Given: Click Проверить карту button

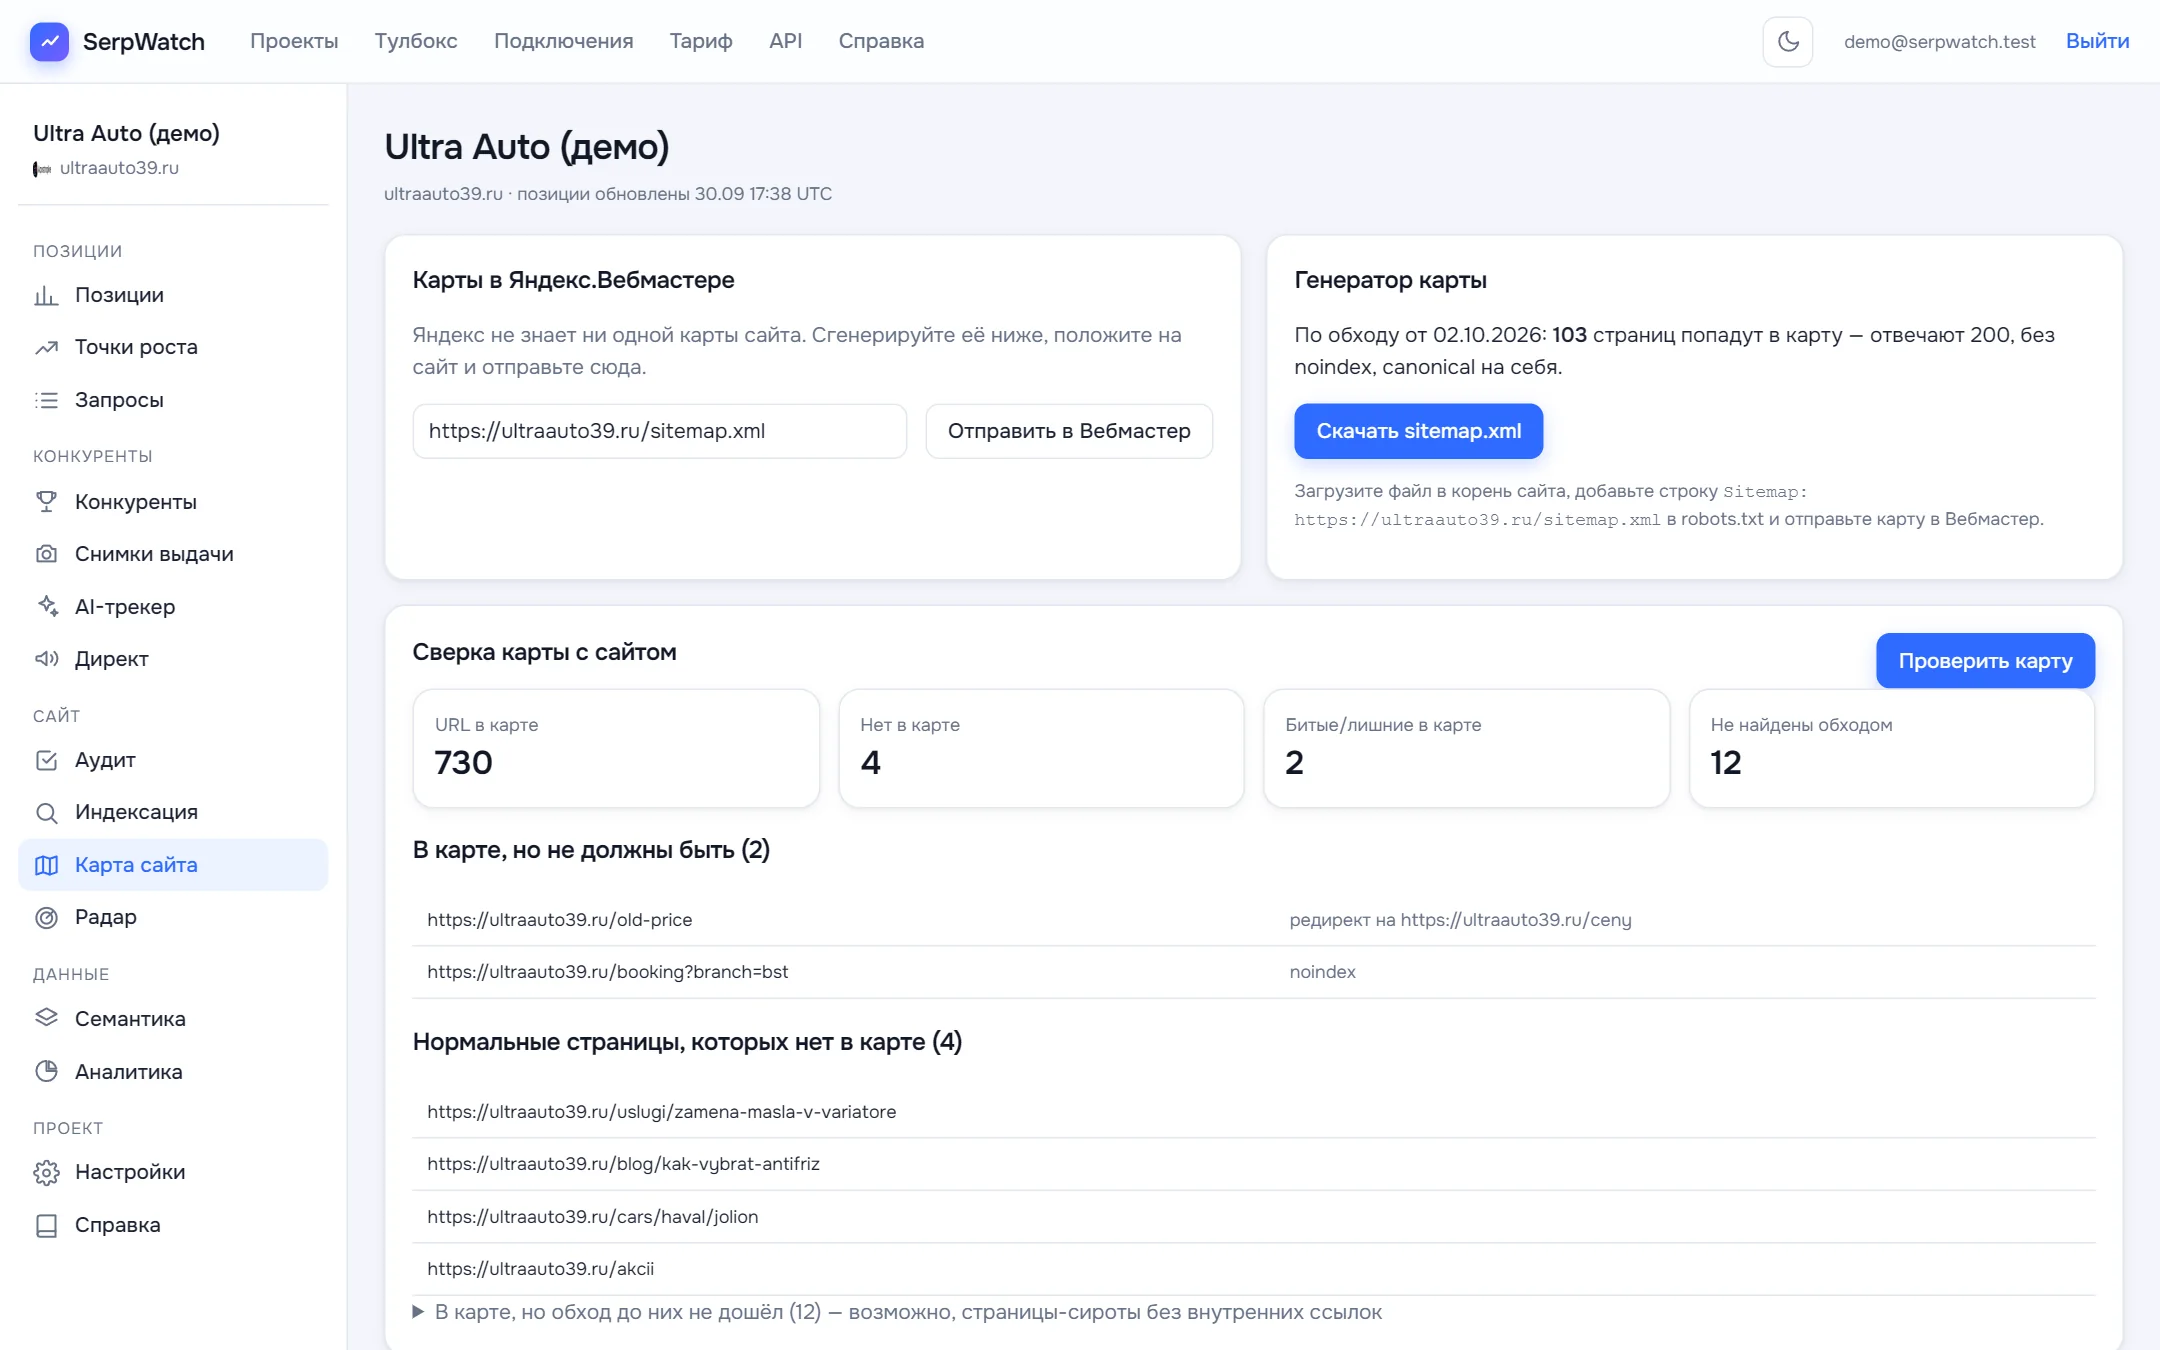Looking at the screenshot, I should click(x=1985, y=660).
